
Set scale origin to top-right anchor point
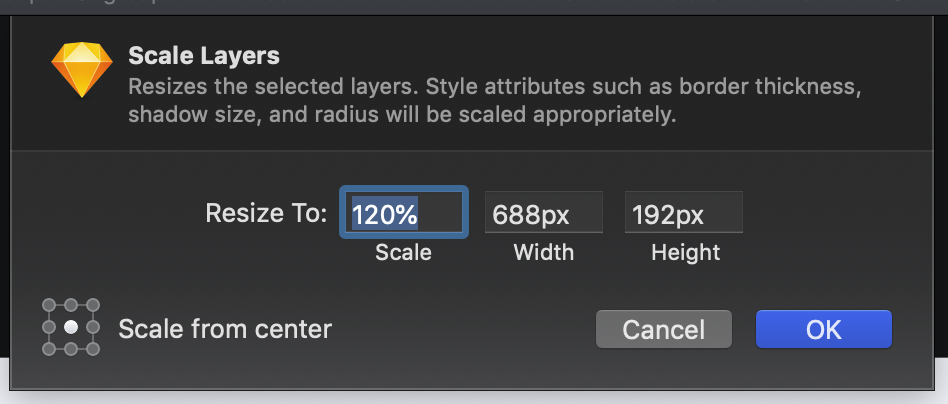(x=93, y=305)
